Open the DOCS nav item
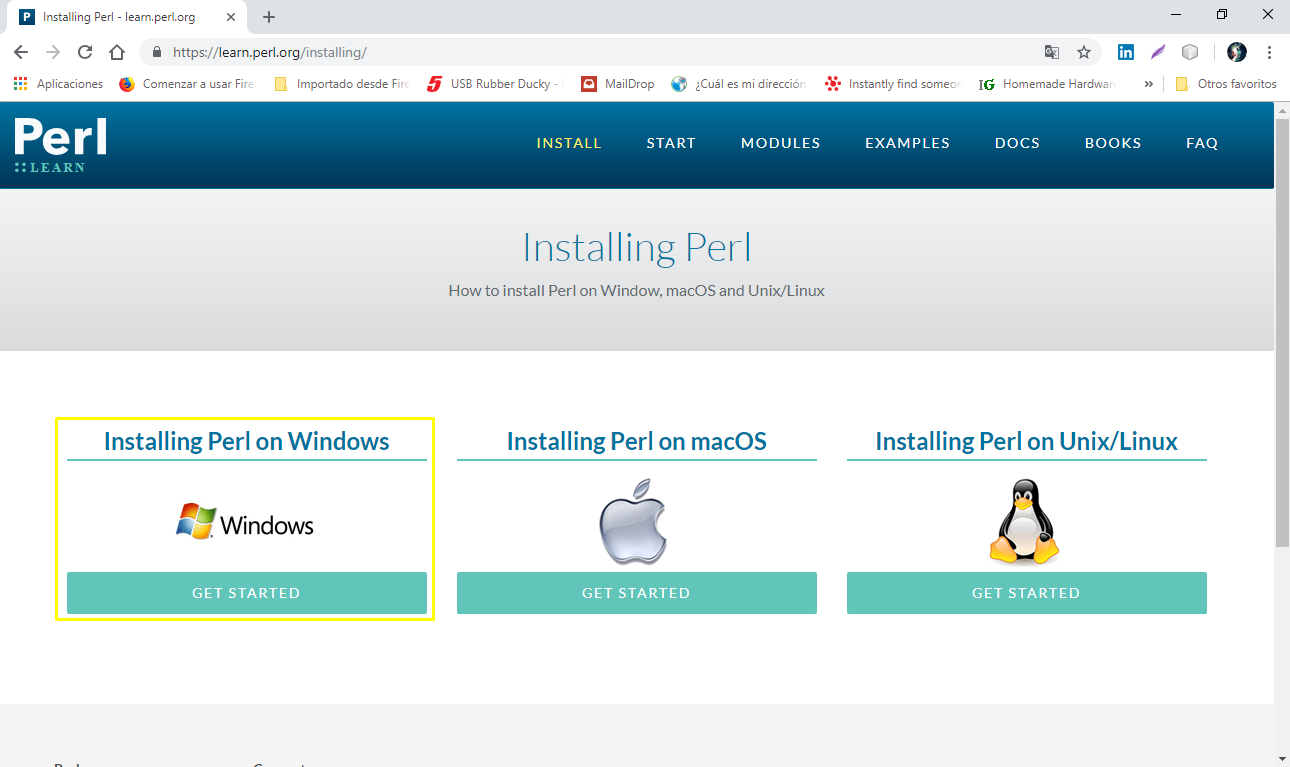The height and width of the screenshot is (767, 1290). [1018, 143]
